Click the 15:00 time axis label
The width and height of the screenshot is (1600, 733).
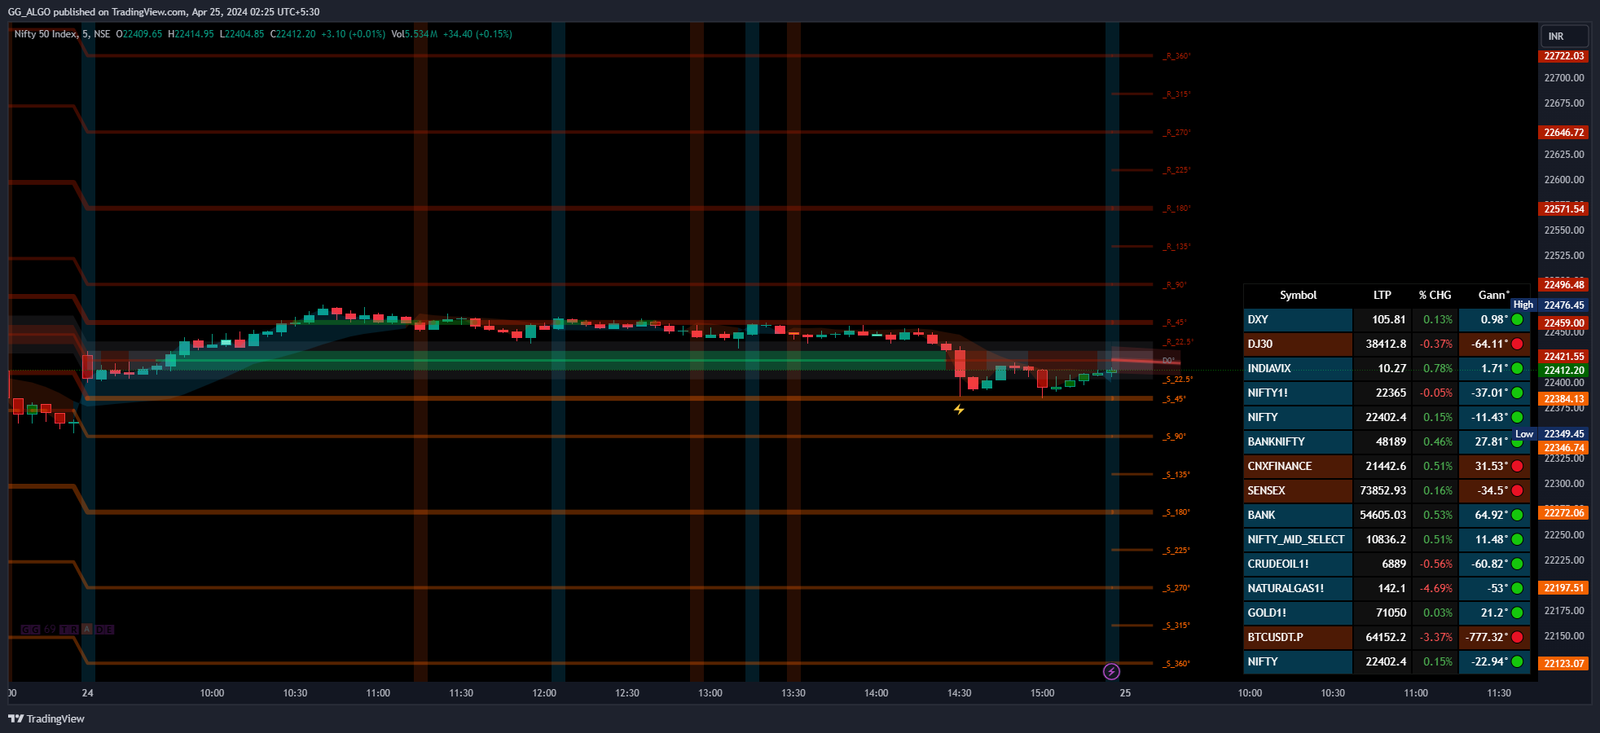click(x=1042, y=693)
